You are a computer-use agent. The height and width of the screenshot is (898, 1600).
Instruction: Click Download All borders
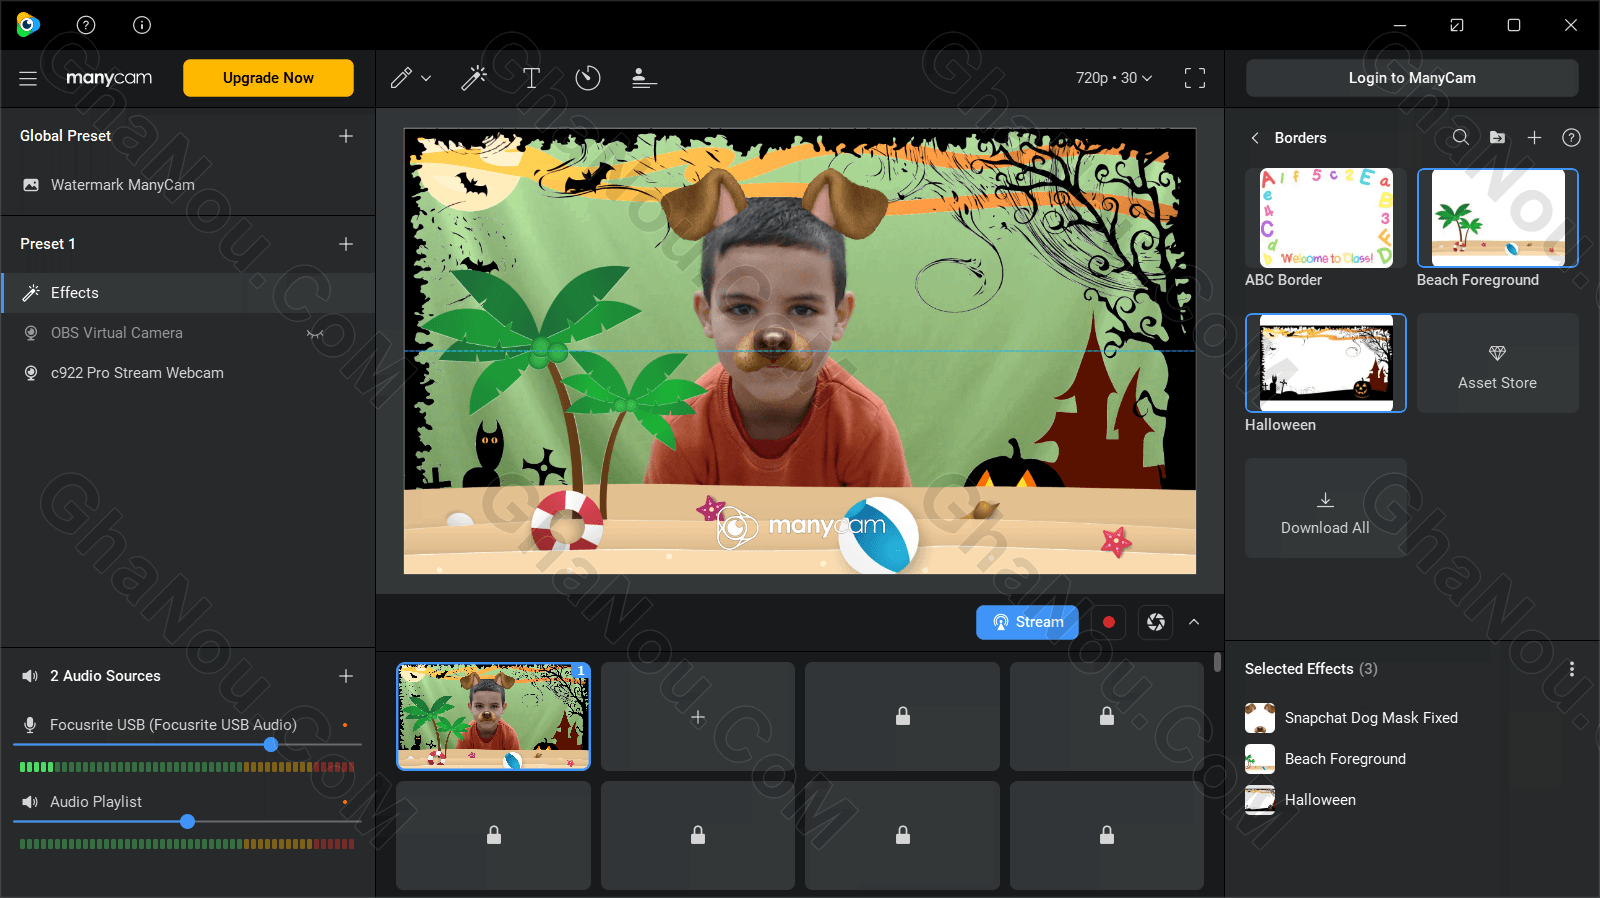1325,509
